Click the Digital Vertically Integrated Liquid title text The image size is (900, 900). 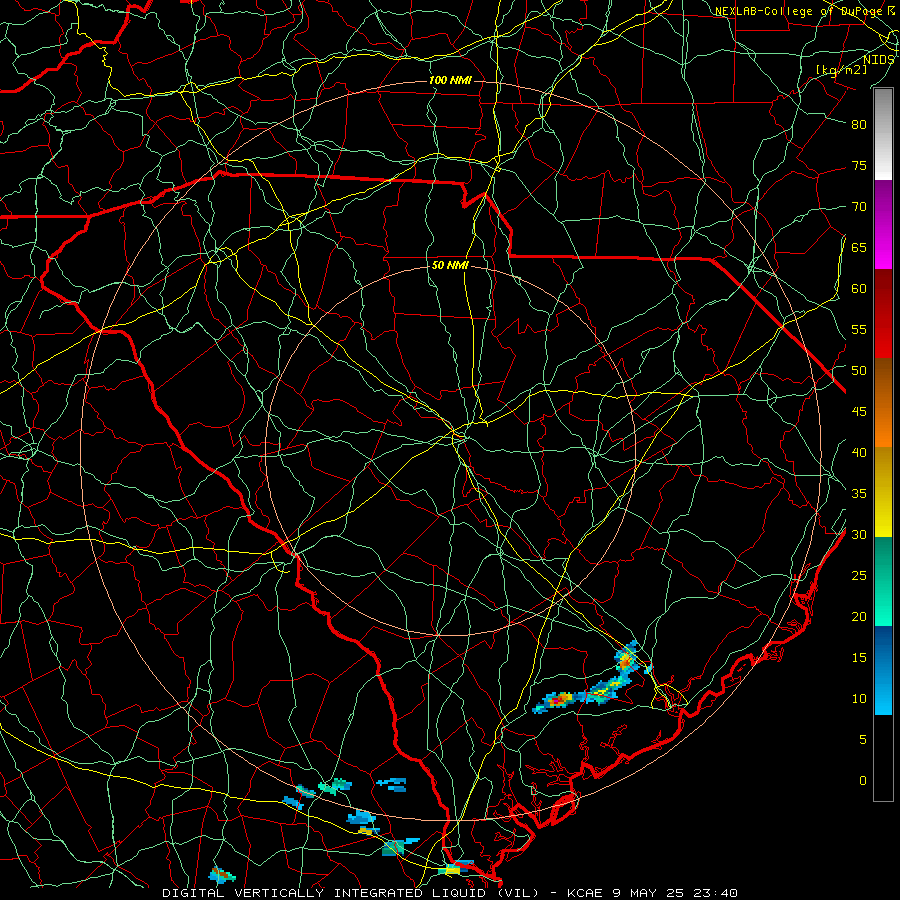[x=351, y=893]
